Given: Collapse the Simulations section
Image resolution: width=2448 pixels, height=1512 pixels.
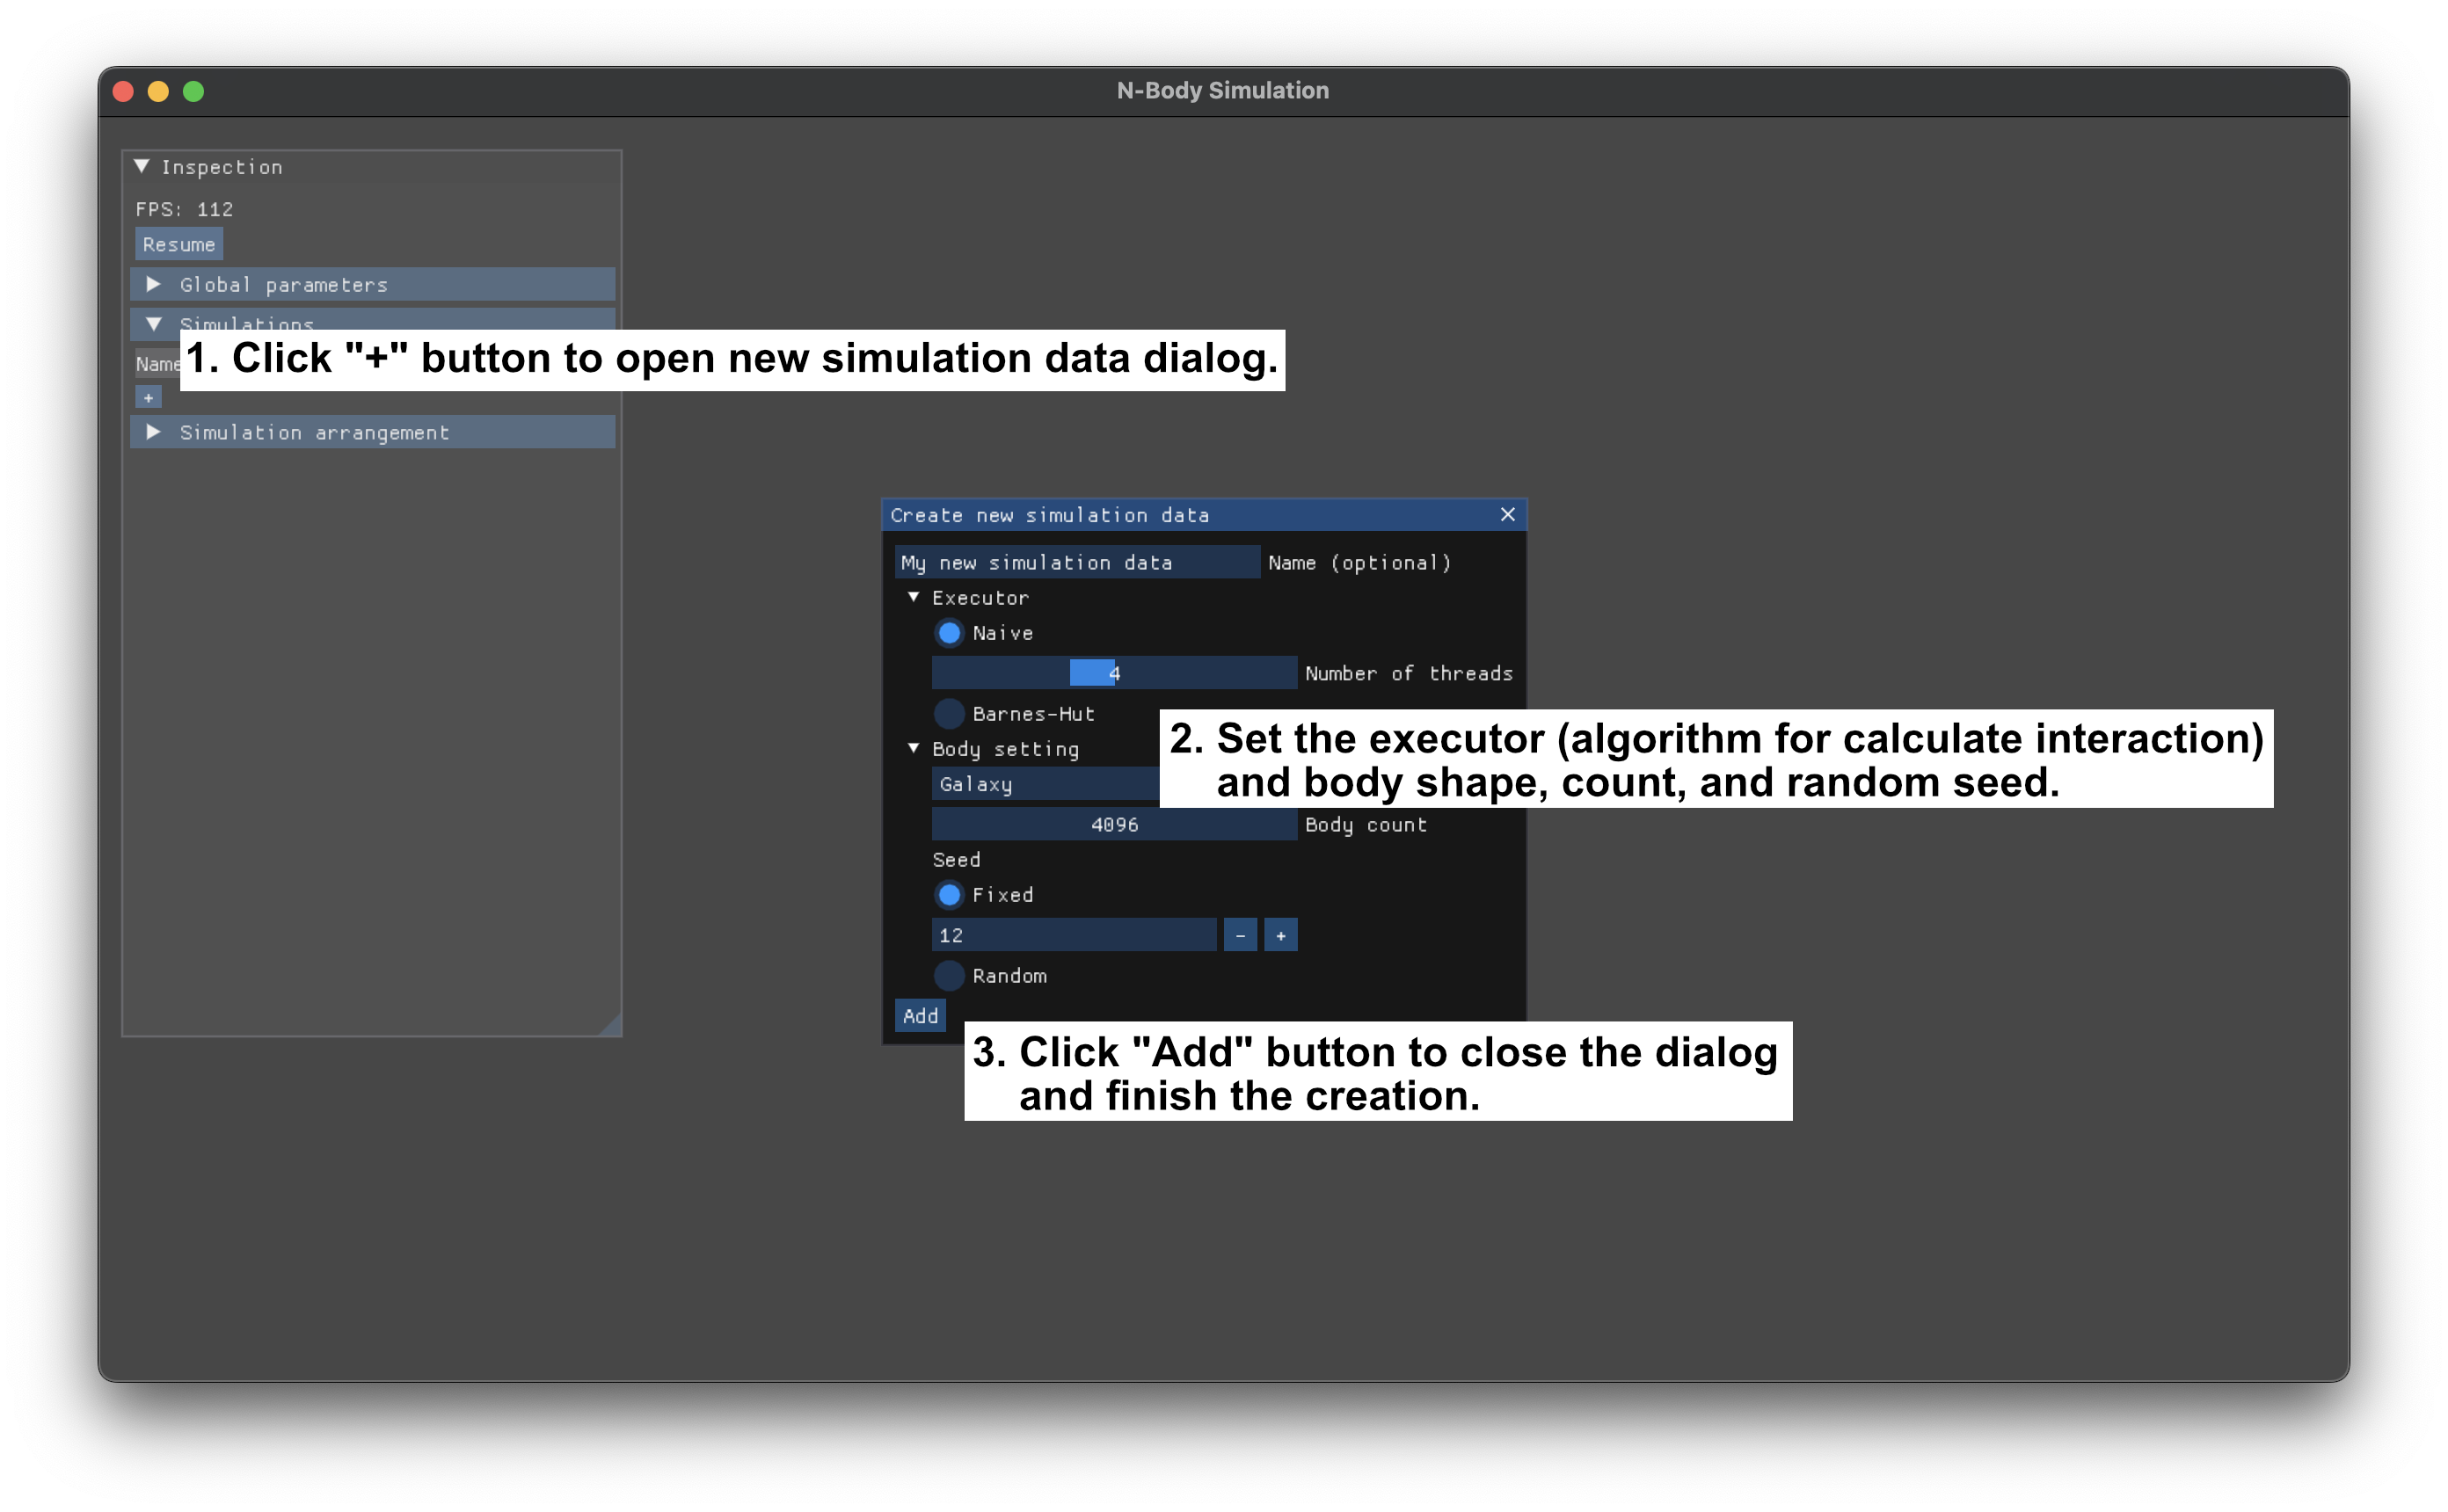Looking at the screenshot, I should click(x=154, y=323).
